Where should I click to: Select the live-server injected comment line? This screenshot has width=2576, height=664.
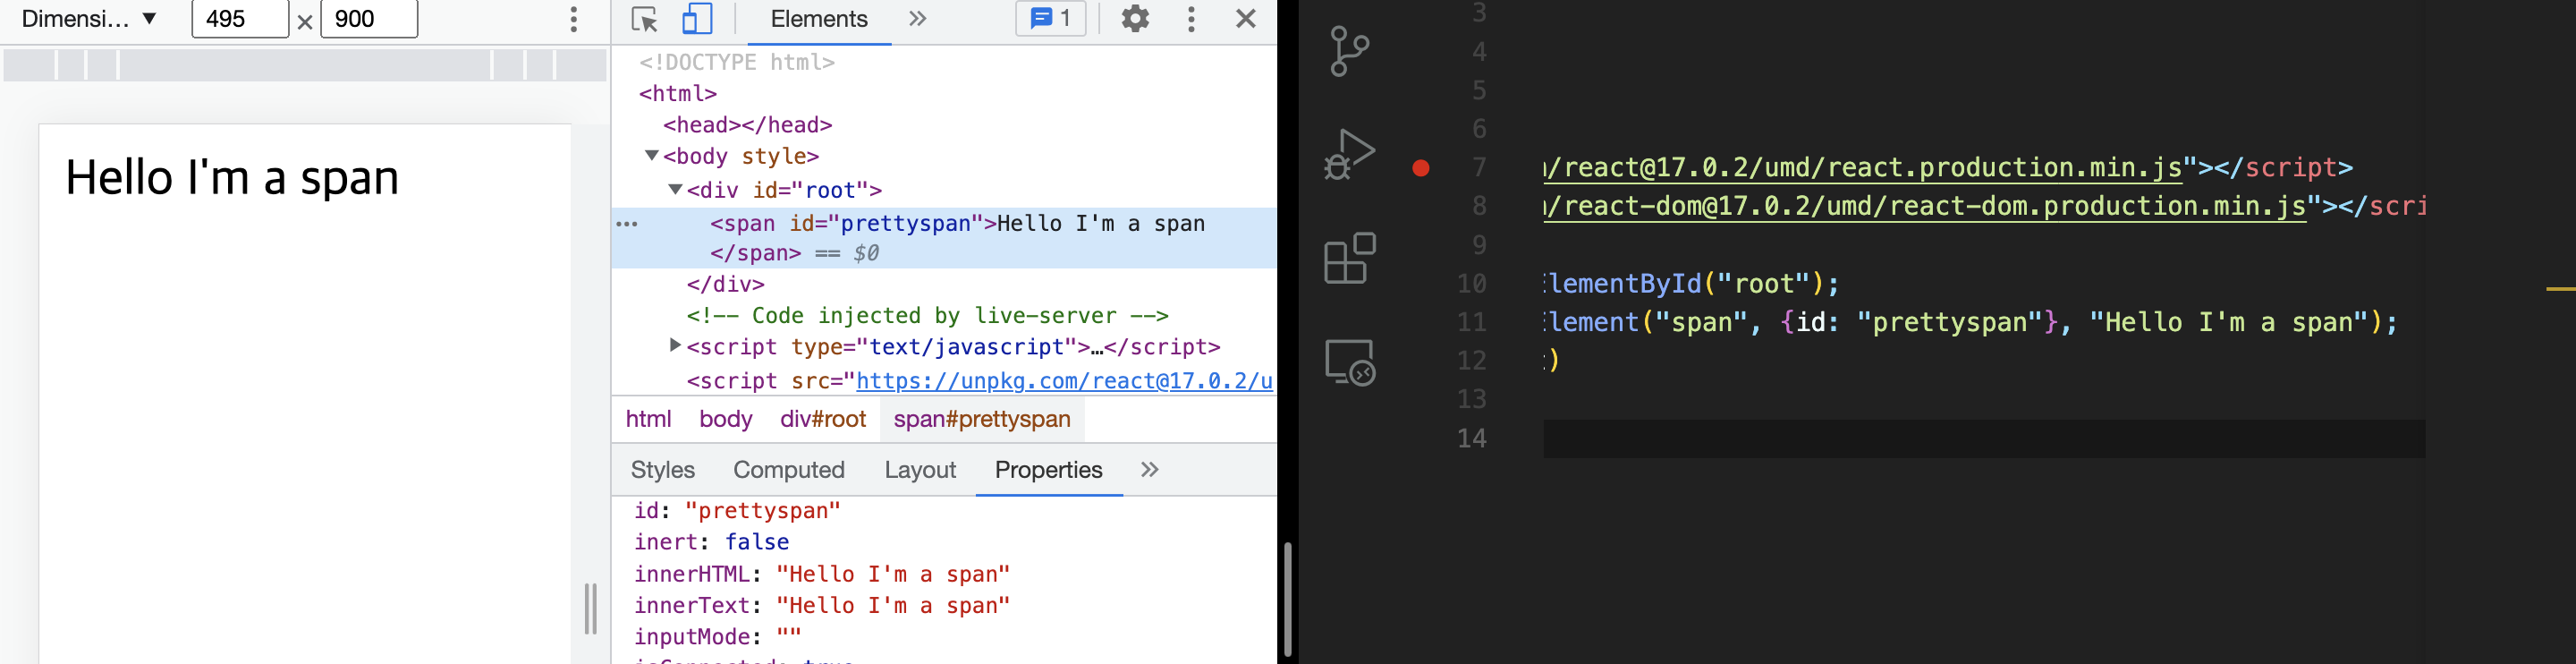pos(928,316)
